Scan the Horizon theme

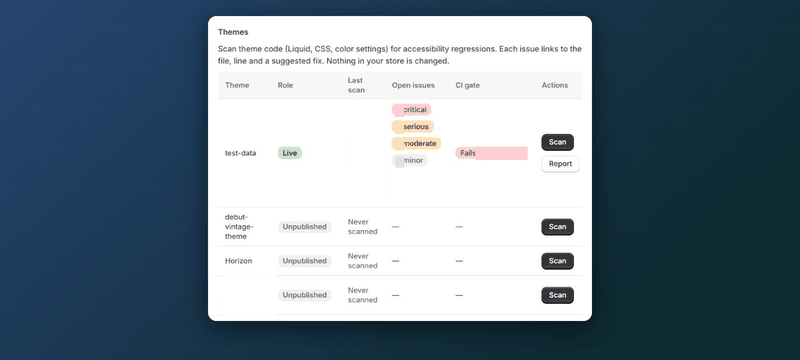557,261
